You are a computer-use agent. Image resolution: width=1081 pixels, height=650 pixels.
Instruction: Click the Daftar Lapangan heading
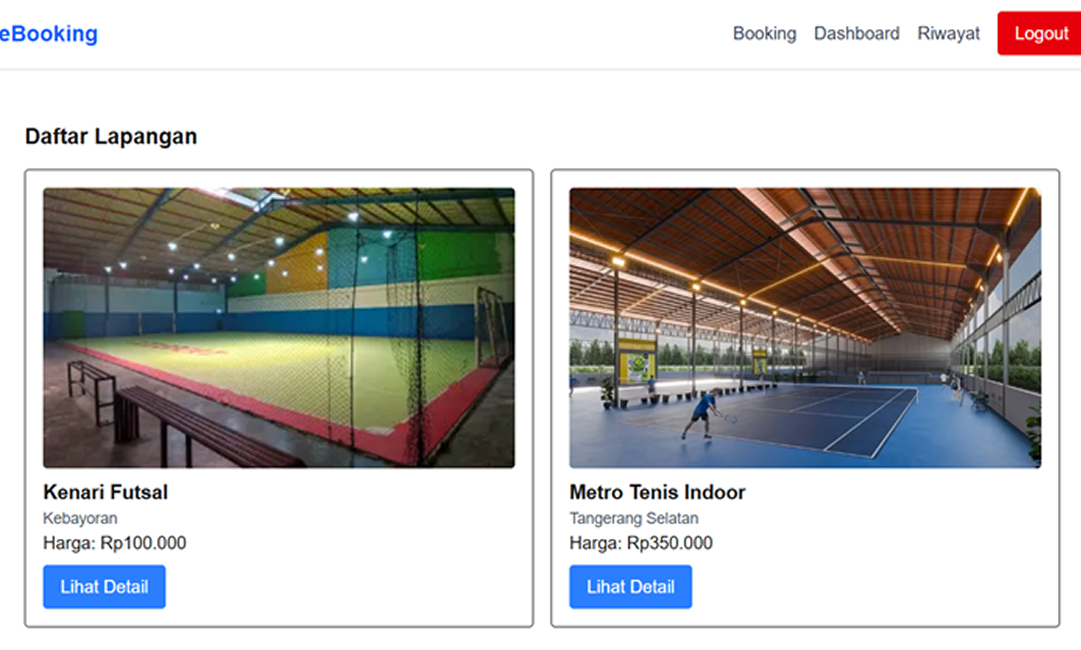click(x=111, y=136)
